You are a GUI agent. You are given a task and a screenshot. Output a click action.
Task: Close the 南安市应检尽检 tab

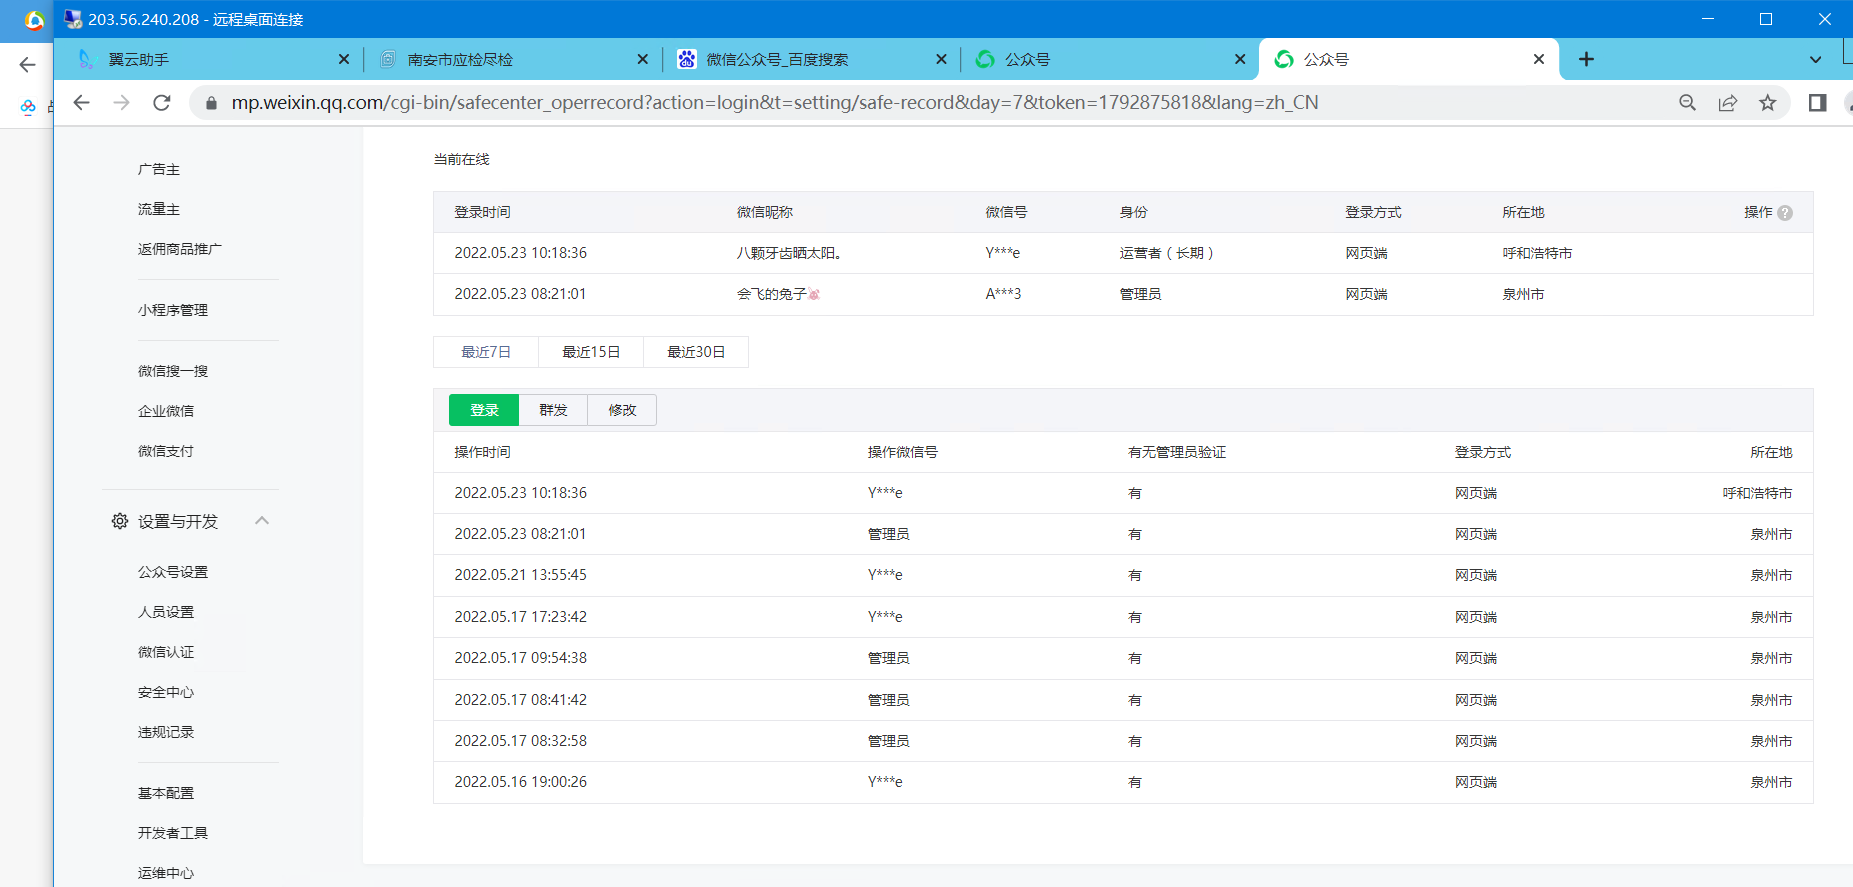[x=643, y=59]
